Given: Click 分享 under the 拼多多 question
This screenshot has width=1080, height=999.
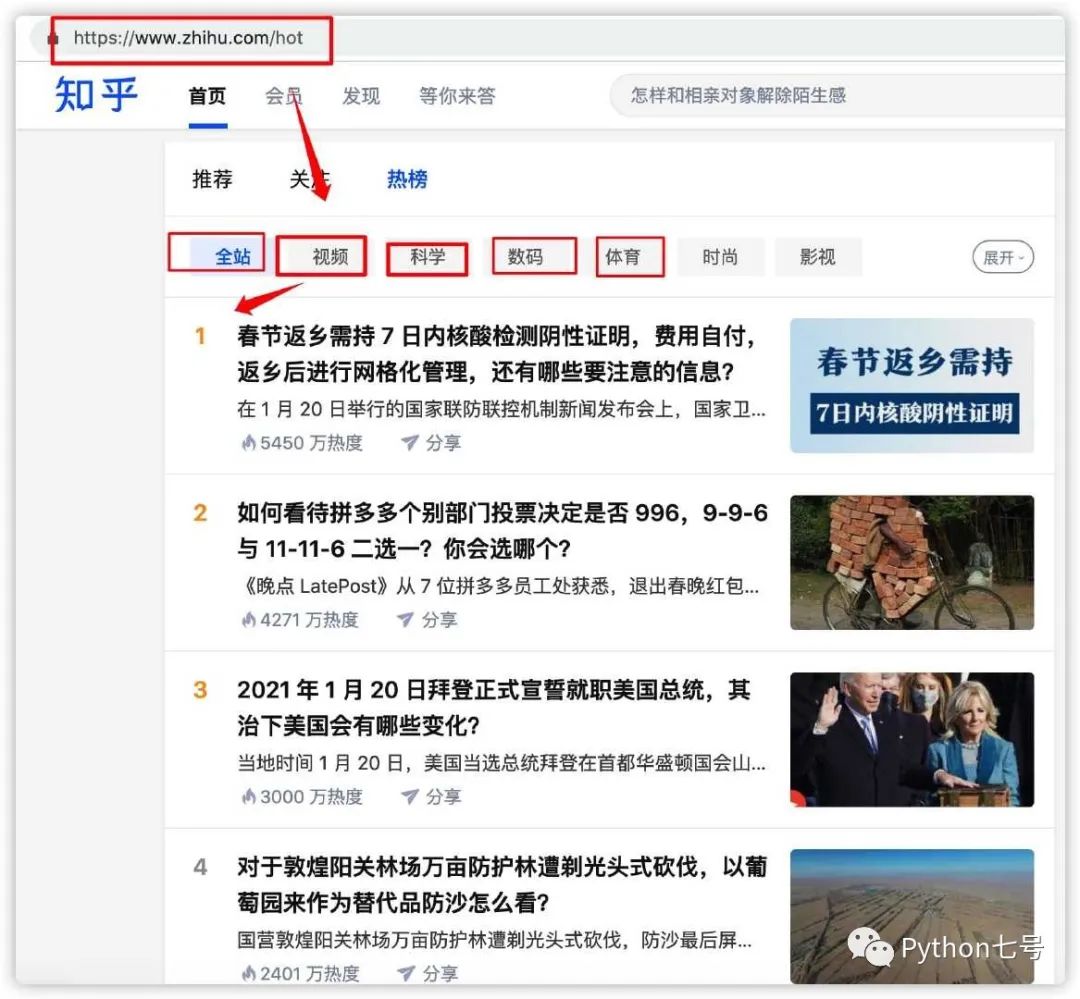Looking at the screenshot, I should pyautogui.click(x=439, y=619).
